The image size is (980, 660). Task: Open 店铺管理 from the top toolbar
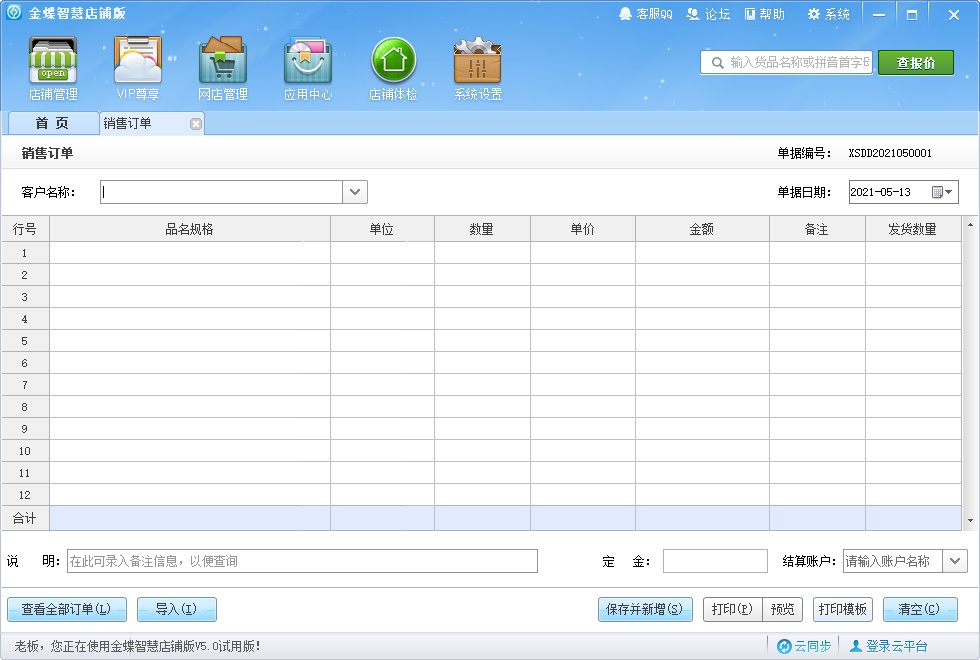[51, 67]
